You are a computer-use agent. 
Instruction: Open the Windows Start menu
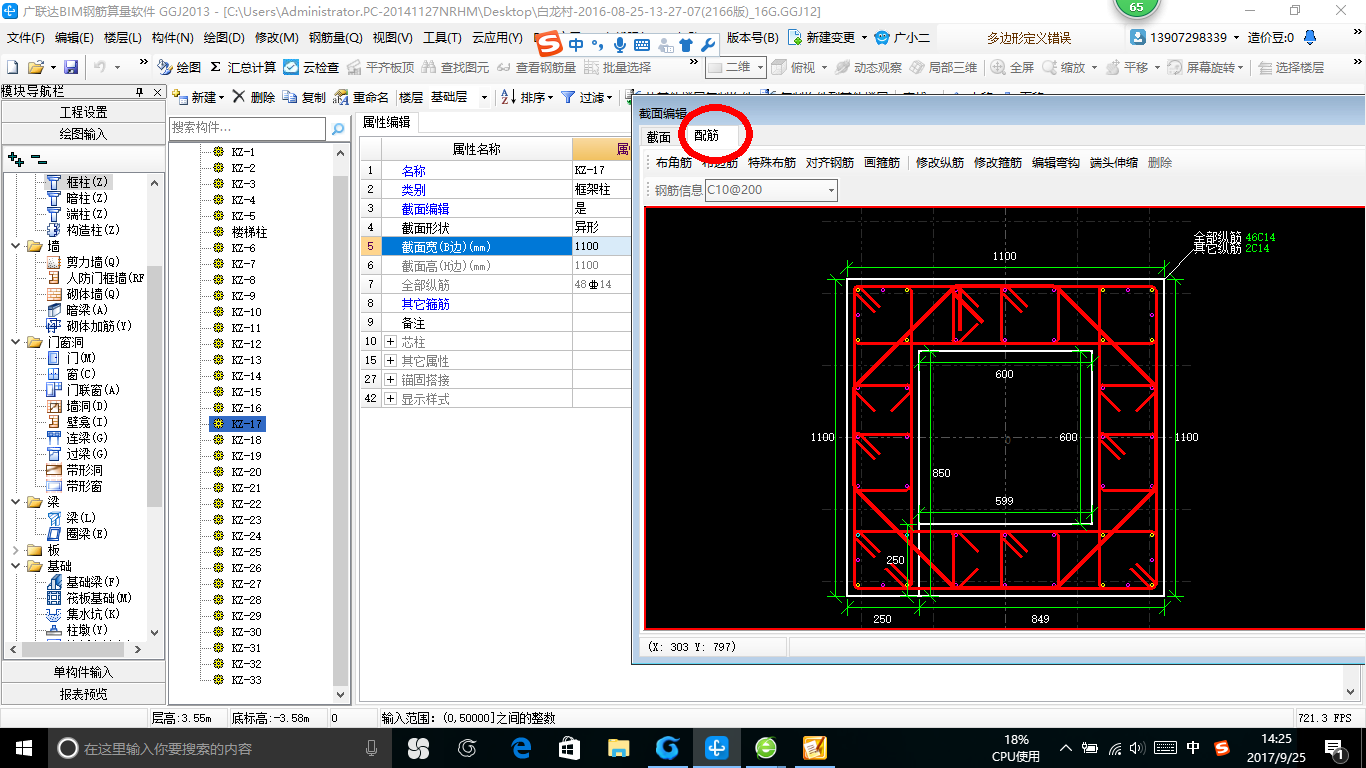[x=24, y=747]
